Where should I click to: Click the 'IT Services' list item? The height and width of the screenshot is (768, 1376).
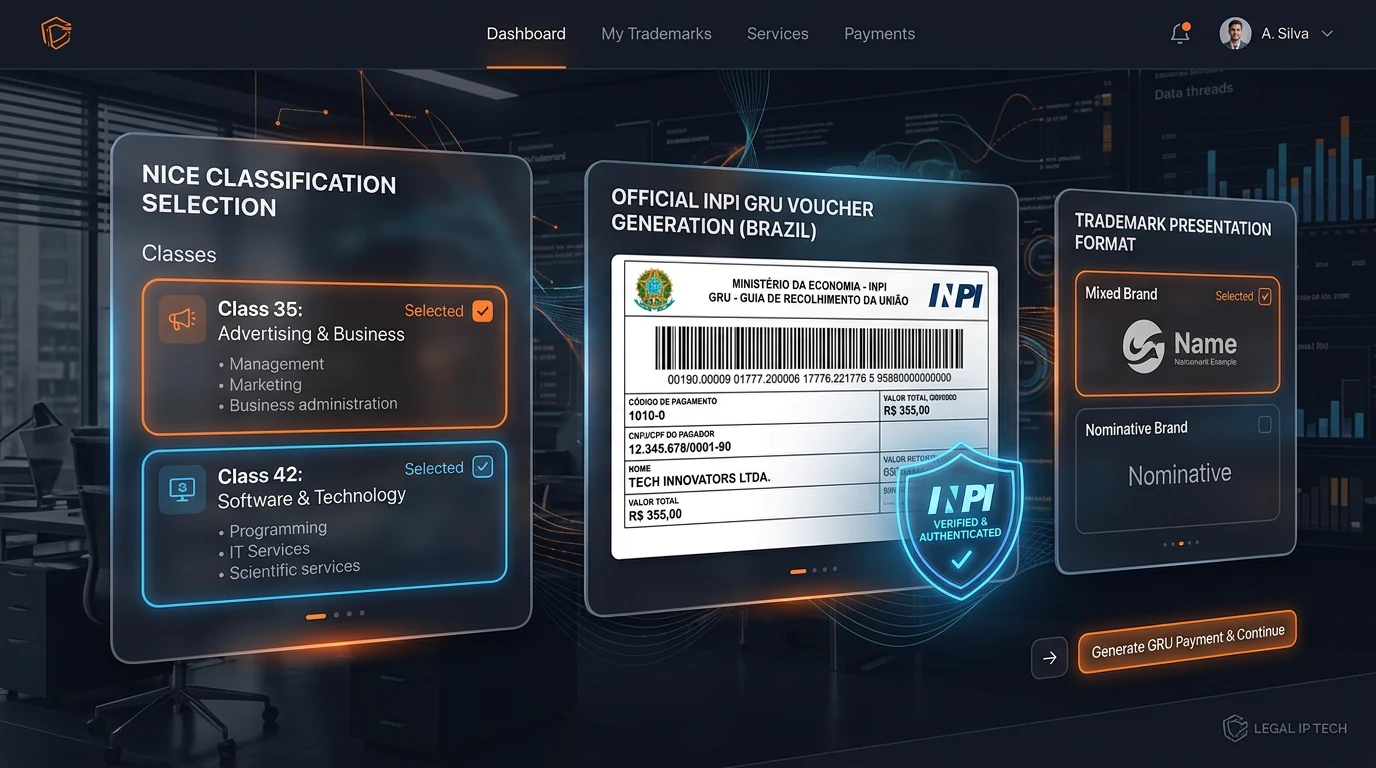(269, 550)
